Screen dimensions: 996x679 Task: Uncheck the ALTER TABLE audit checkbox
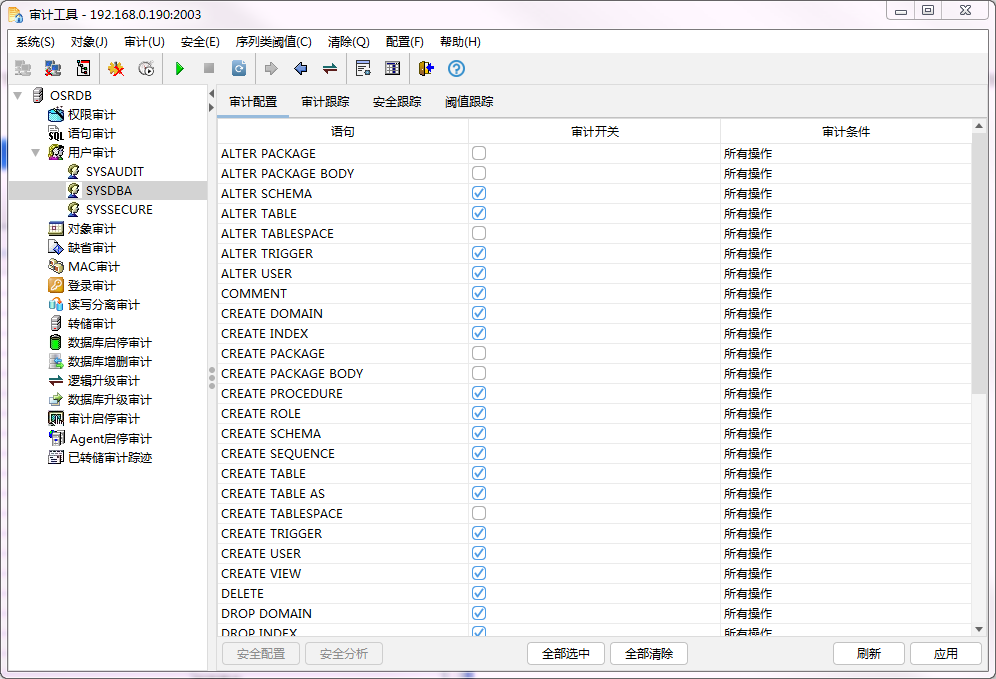[479, 213]
